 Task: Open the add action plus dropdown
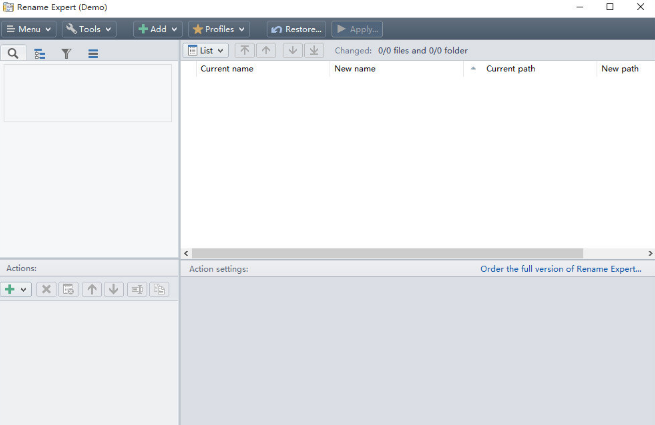point(16,289)
